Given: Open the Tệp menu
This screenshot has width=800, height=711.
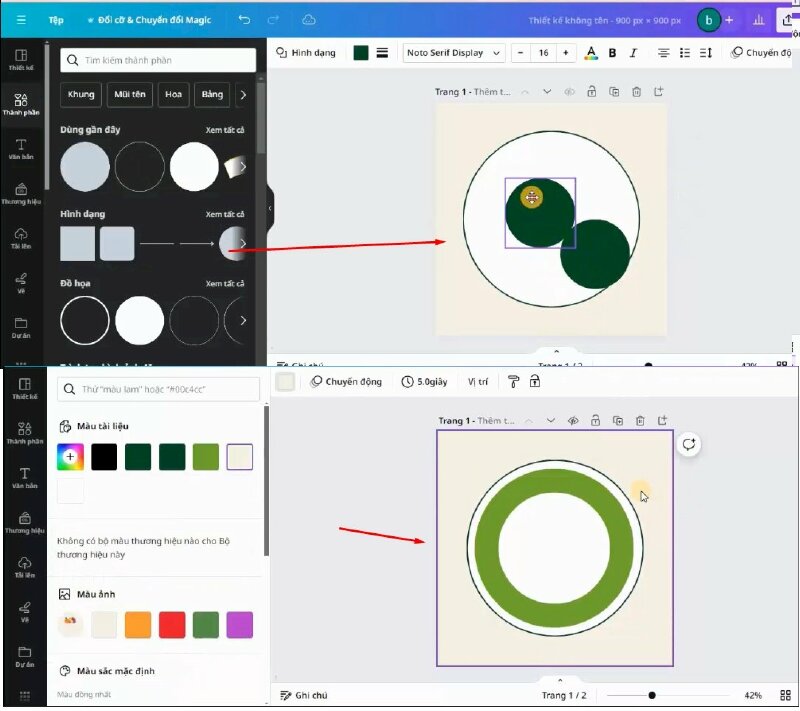Looking at the screenshot, I should click(x=56, y=20).
